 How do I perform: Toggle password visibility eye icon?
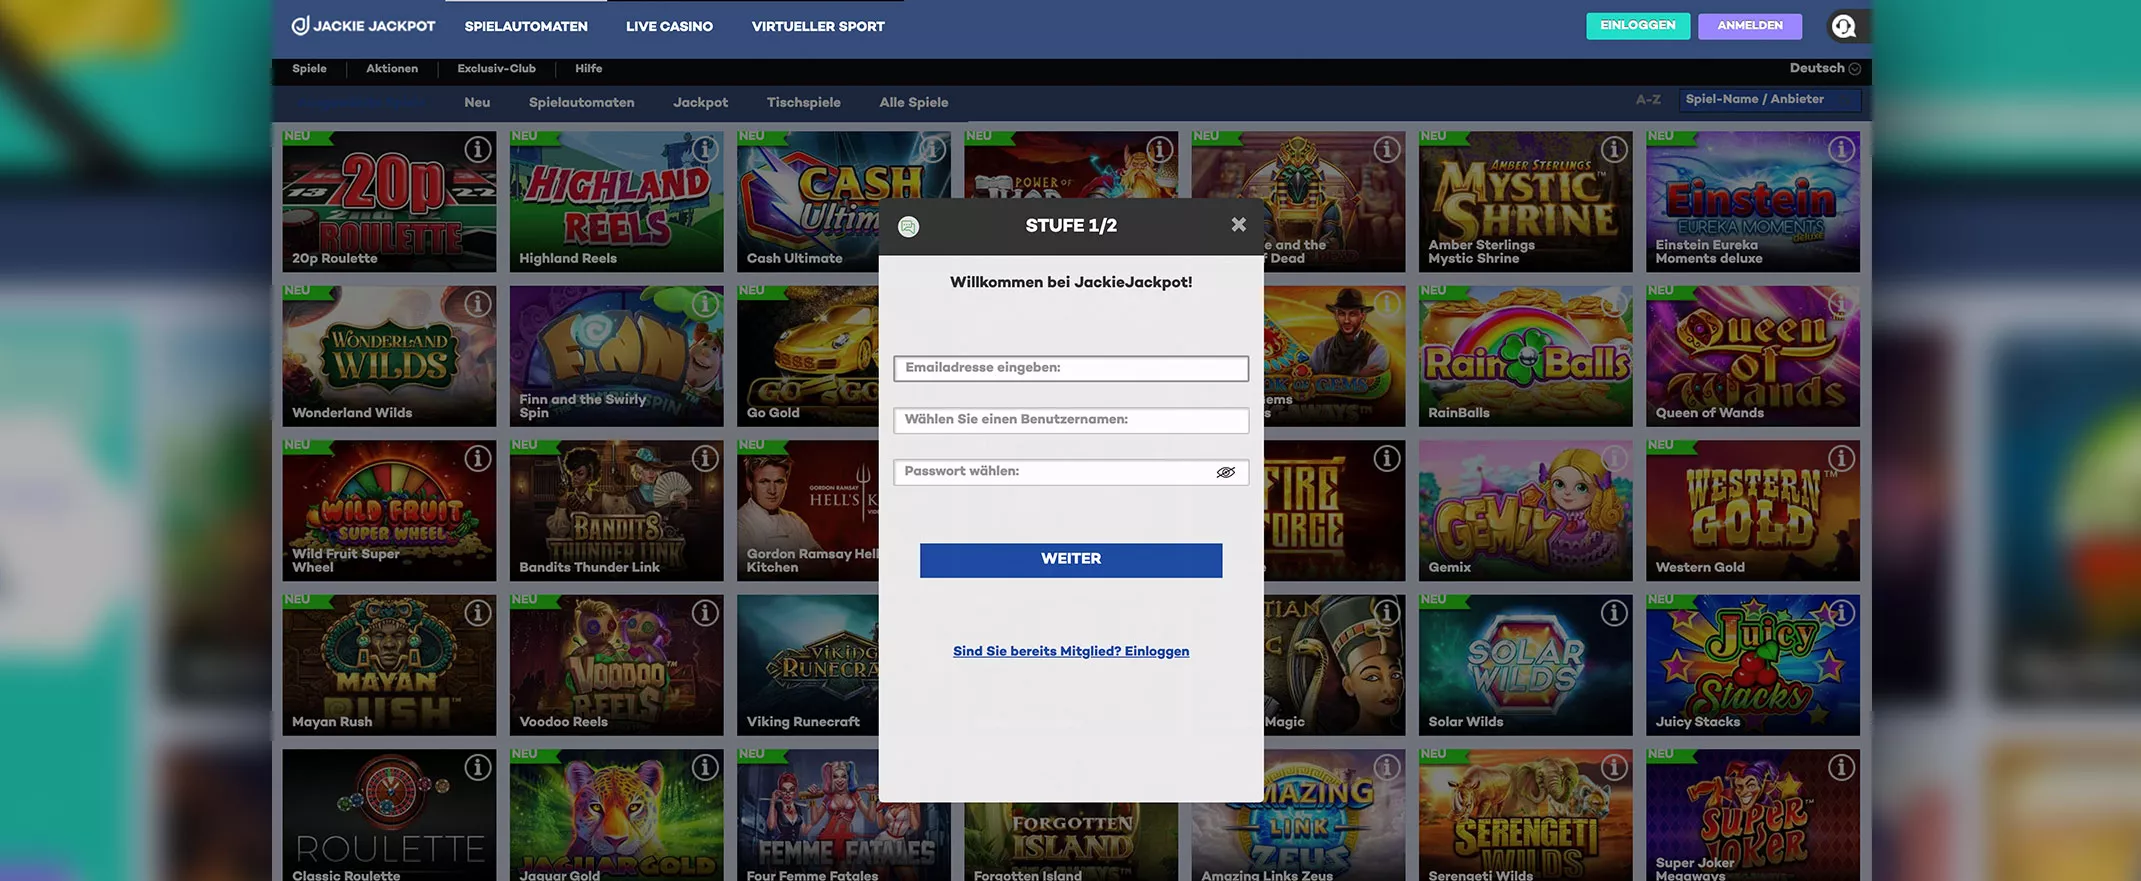pos(1225,472)
